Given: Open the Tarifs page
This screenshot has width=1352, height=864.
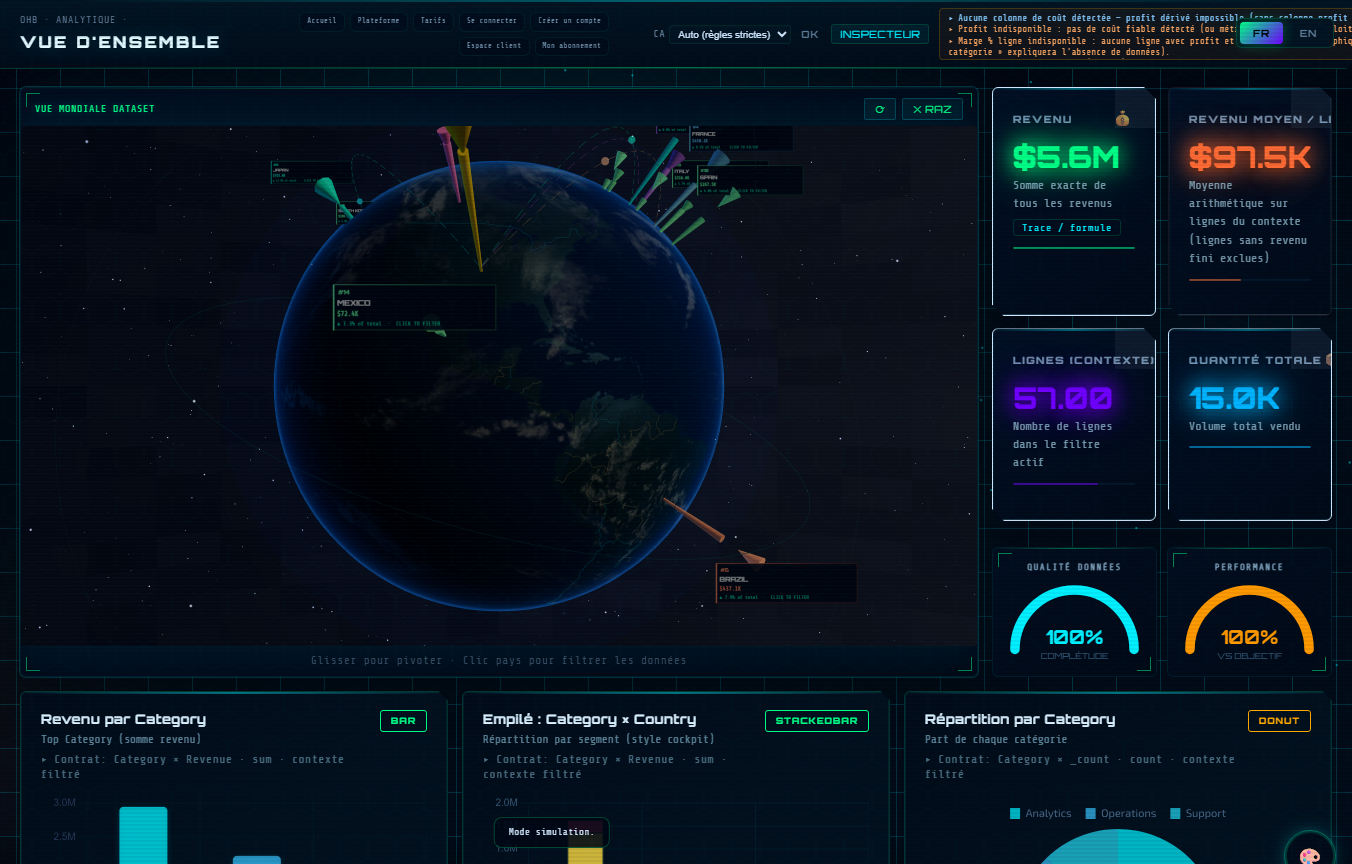Looking at the screenshot, I should 433,20.
